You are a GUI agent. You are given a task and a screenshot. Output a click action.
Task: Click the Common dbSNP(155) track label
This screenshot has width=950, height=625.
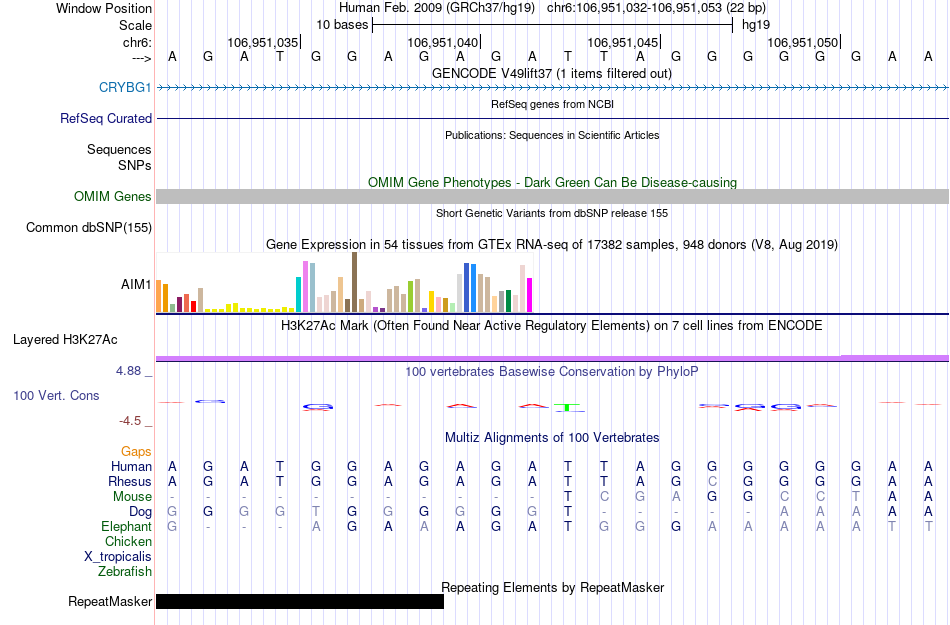pyautogui.click(x=88, y=228)
